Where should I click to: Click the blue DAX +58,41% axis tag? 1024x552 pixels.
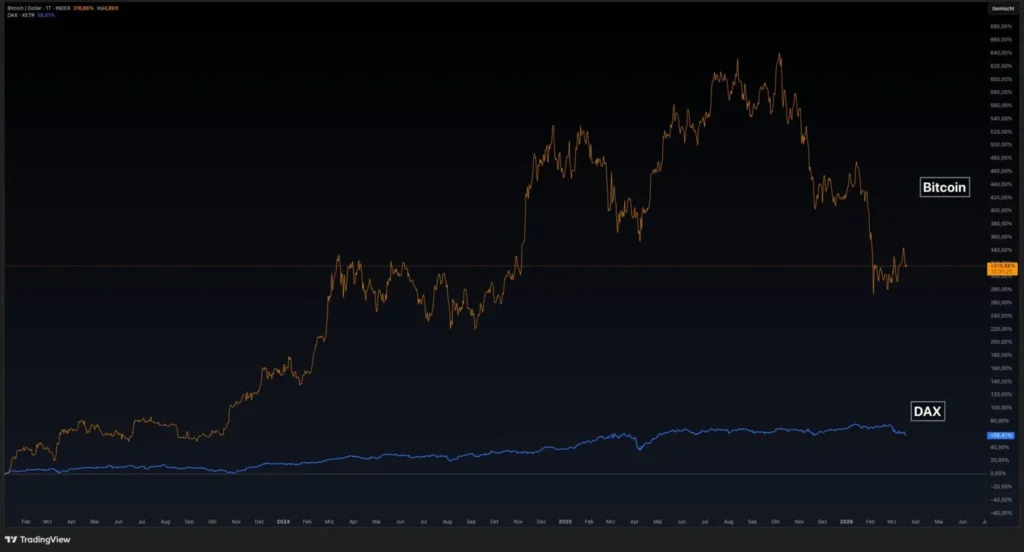[x=1000, y=435]
